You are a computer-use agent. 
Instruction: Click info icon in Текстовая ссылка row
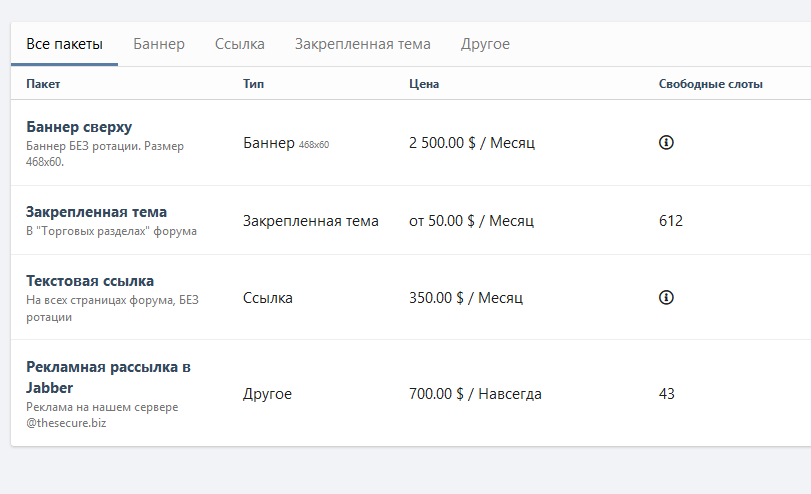666,297
